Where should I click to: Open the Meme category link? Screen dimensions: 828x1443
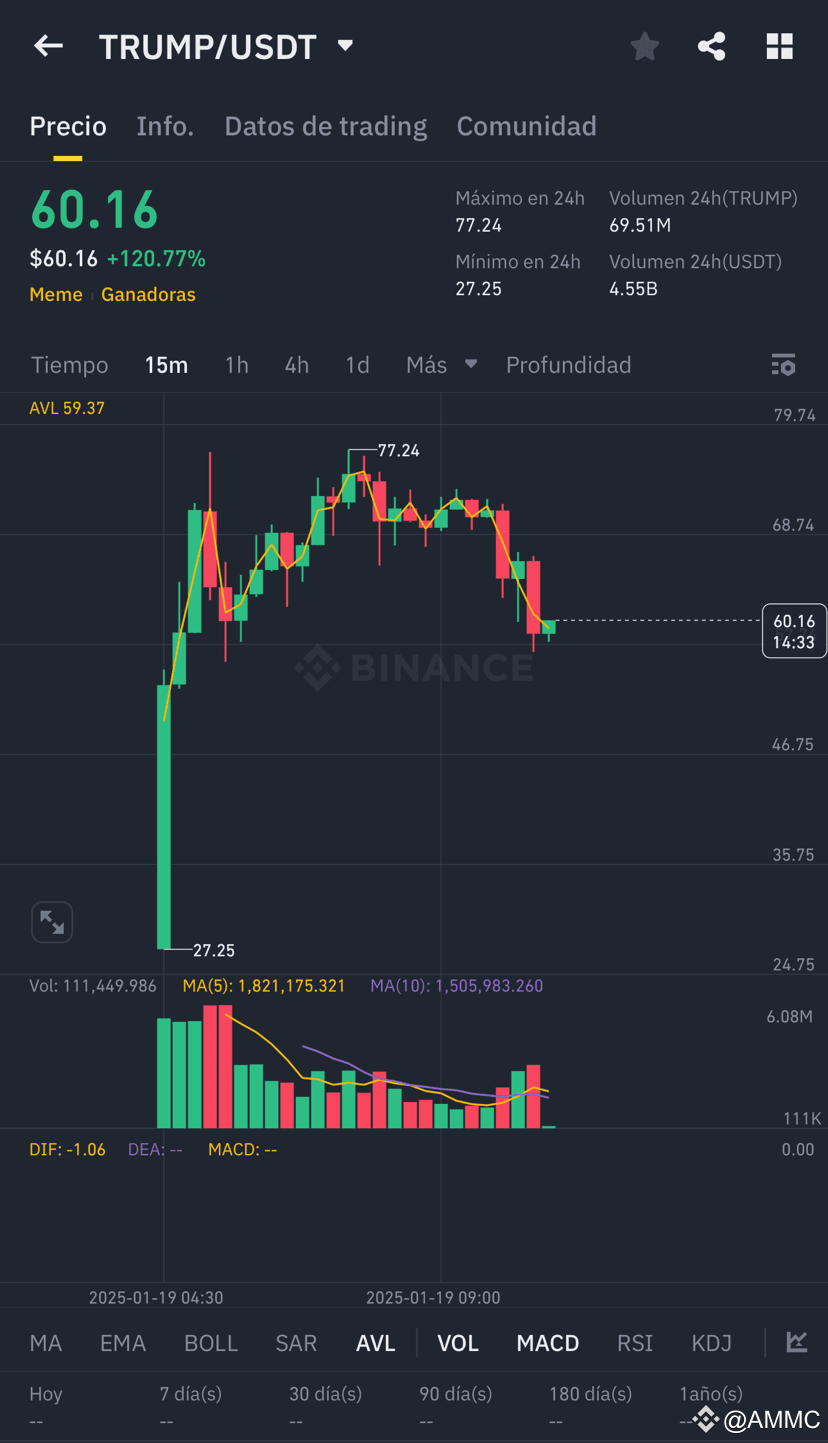(56, 294)
